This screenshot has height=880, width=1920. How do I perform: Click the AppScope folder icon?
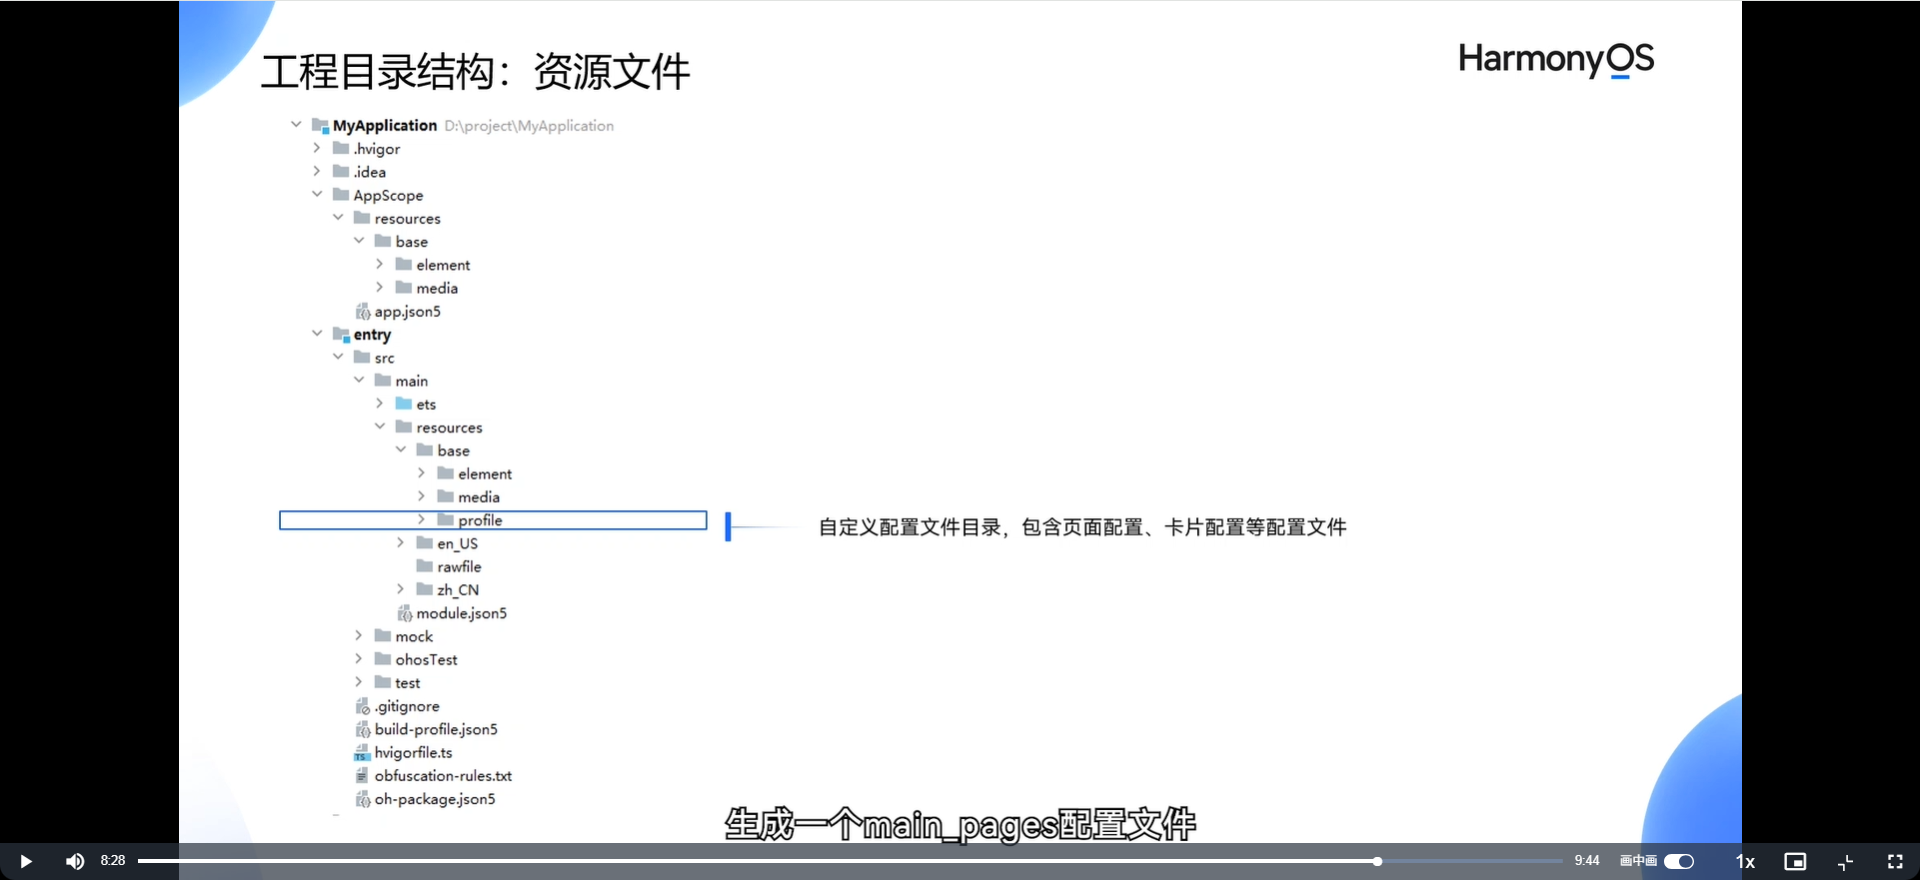pos(341,194)
